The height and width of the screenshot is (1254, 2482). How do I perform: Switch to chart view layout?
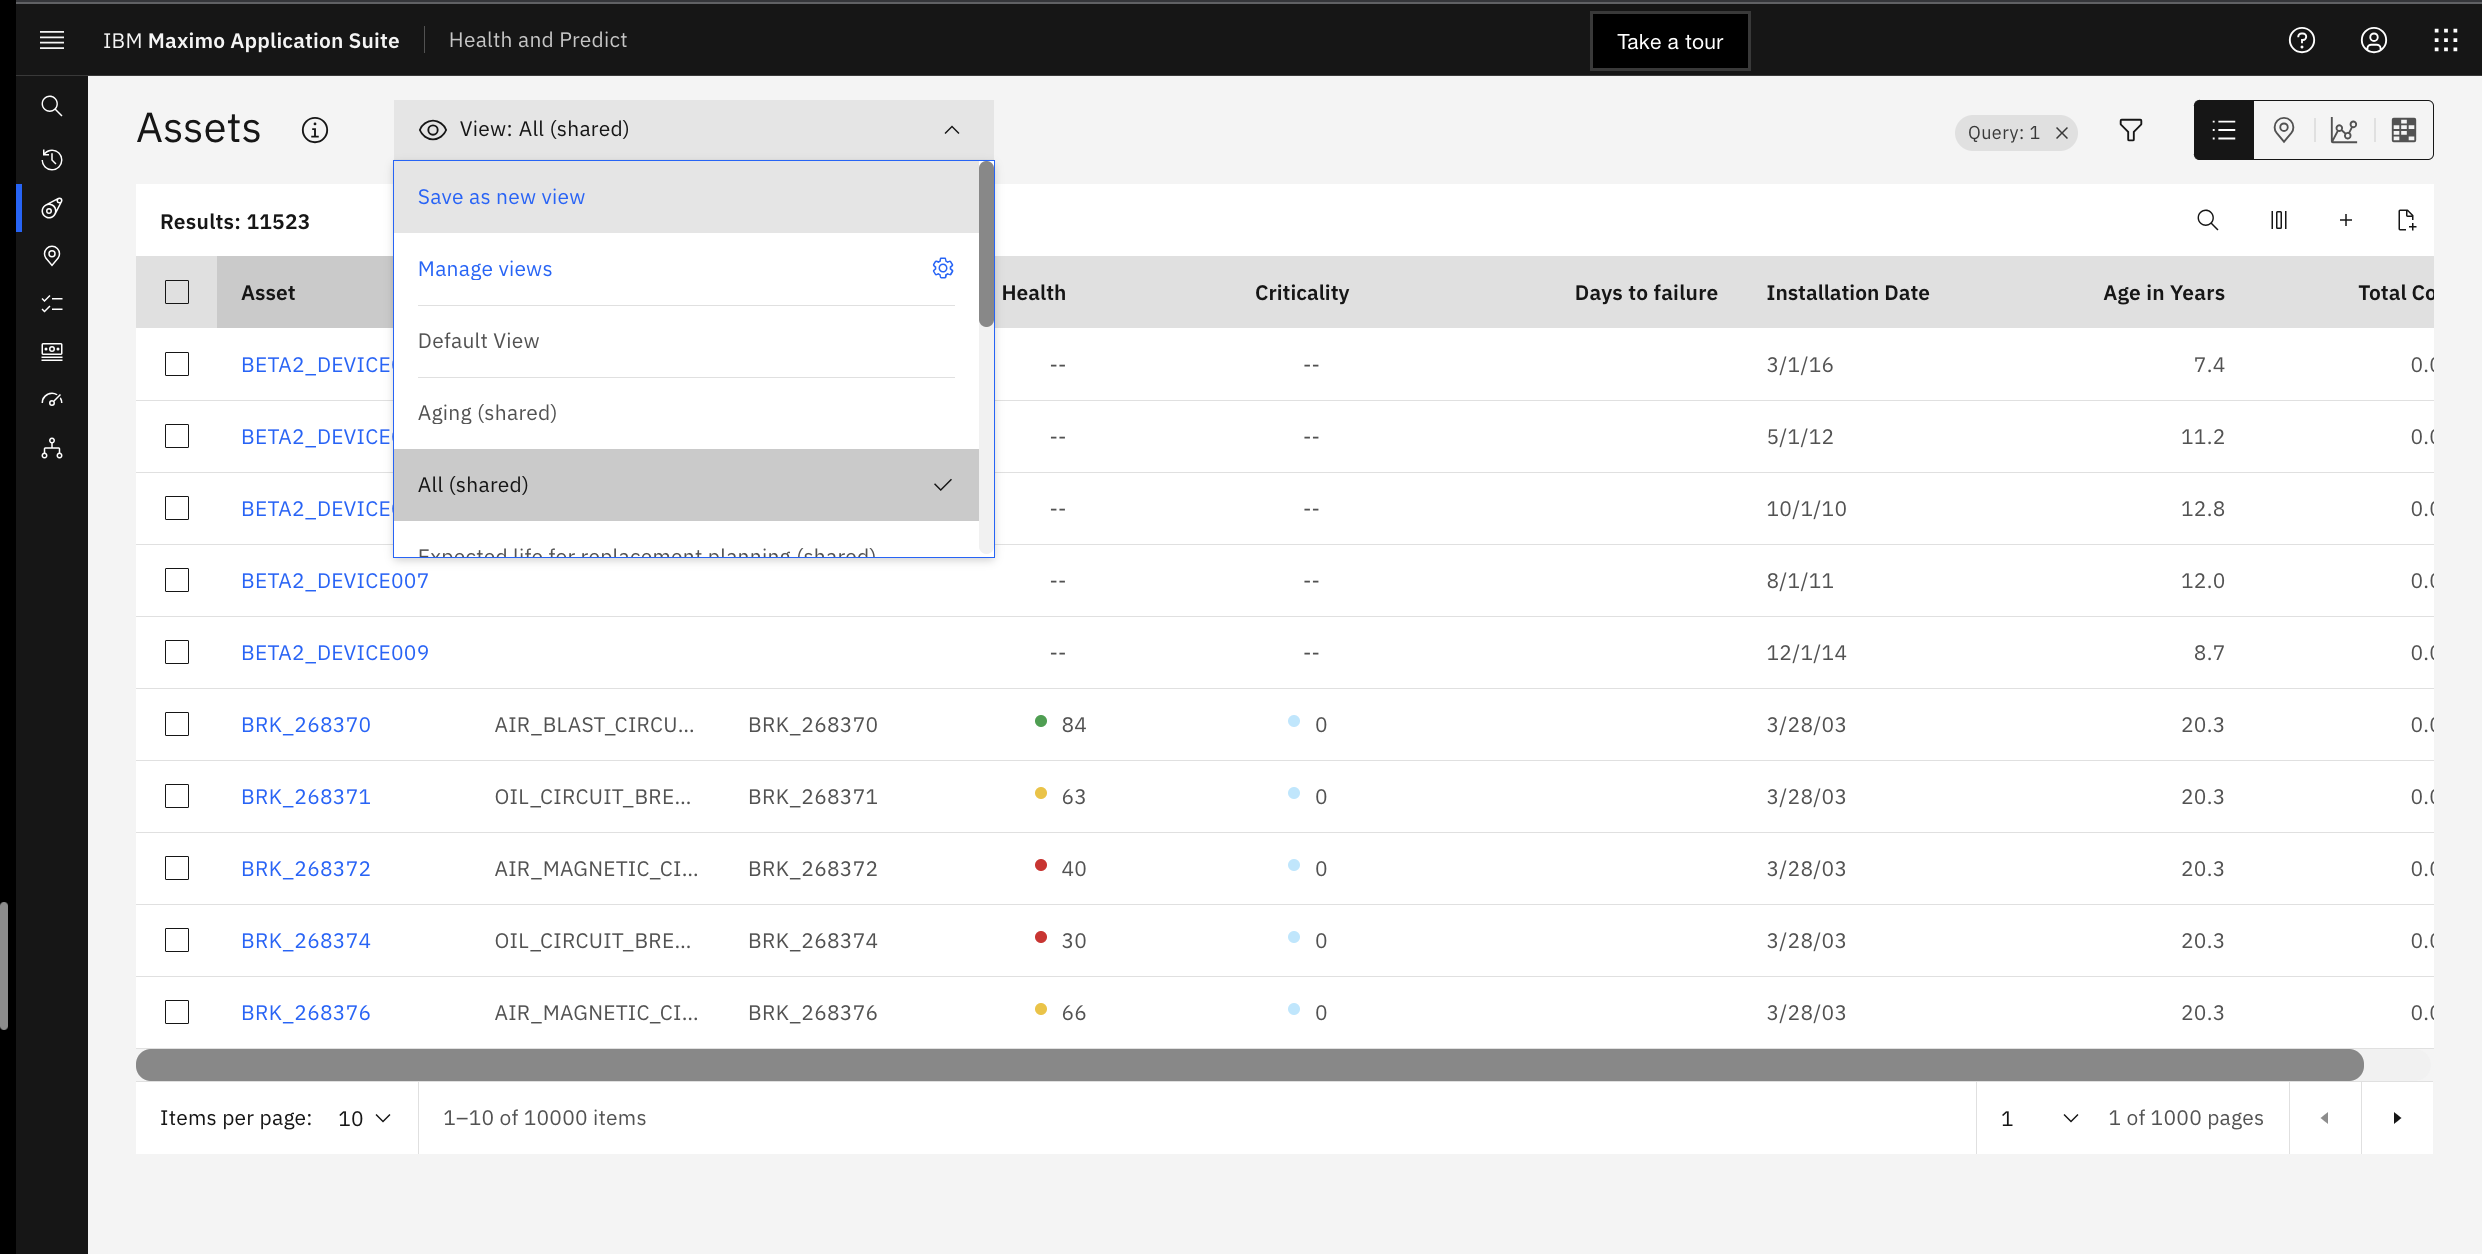2344,130
